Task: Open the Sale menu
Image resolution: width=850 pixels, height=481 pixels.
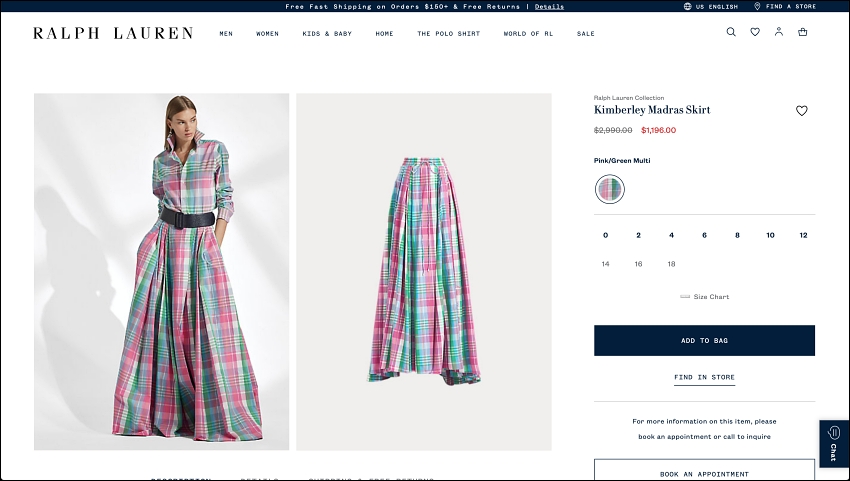Action: pyautogui.click(x=585, y=34)
